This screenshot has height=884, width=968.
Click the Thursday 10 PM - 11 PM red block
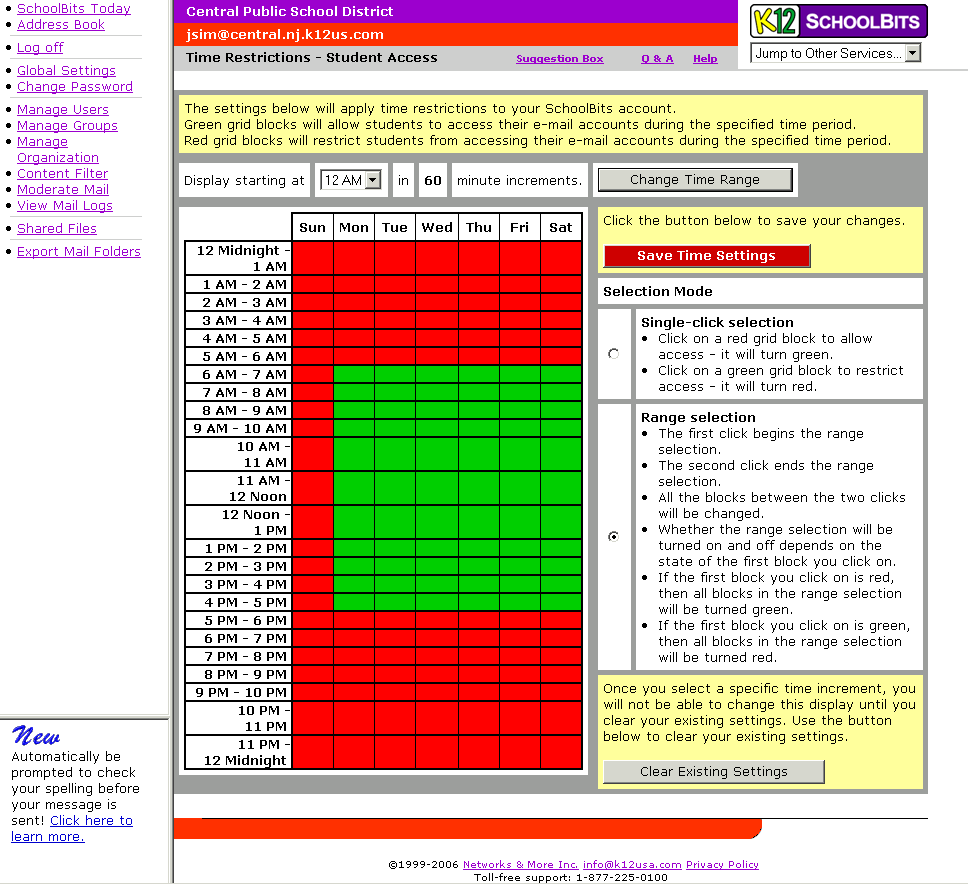(x=479, y=718)
